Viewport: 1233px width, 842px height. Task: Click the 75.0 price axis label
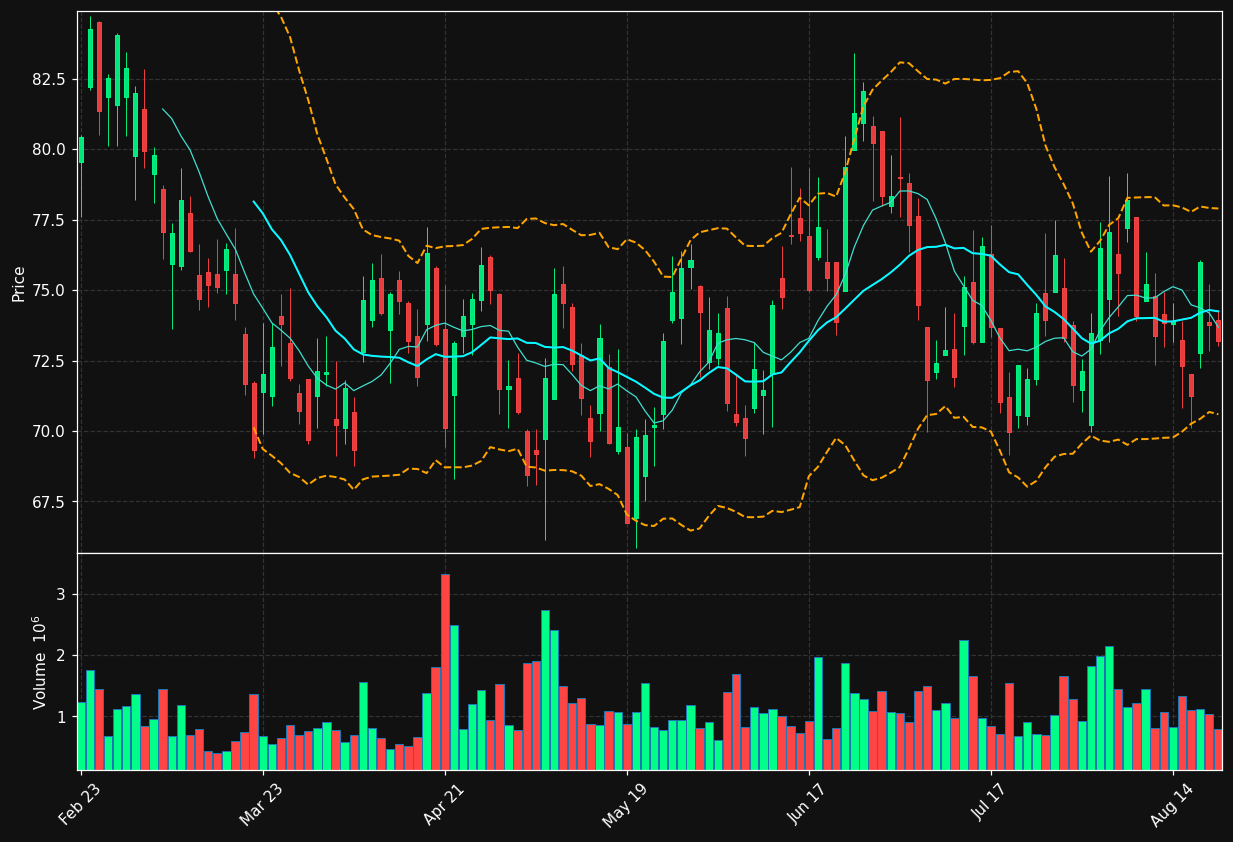click(x=50, y=291)
